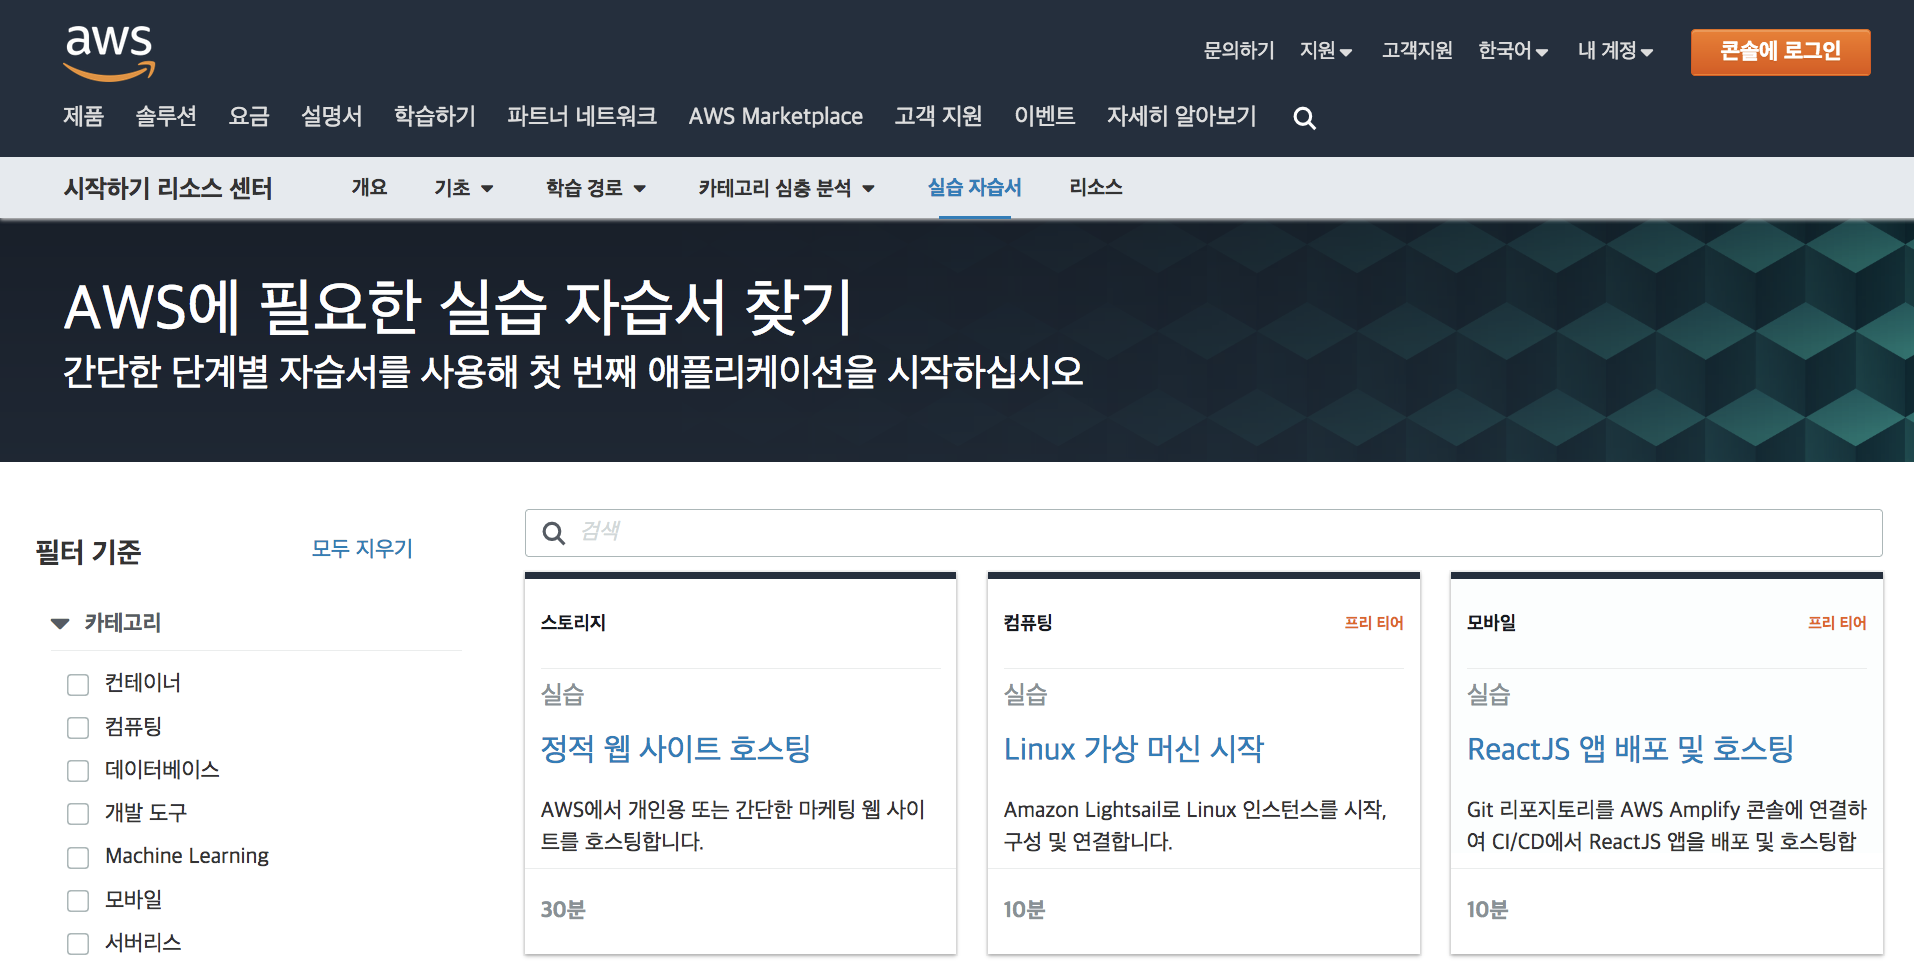Open the 제품 menu
Viewport: 1914px width, 966px height.
tap(83, 116)
